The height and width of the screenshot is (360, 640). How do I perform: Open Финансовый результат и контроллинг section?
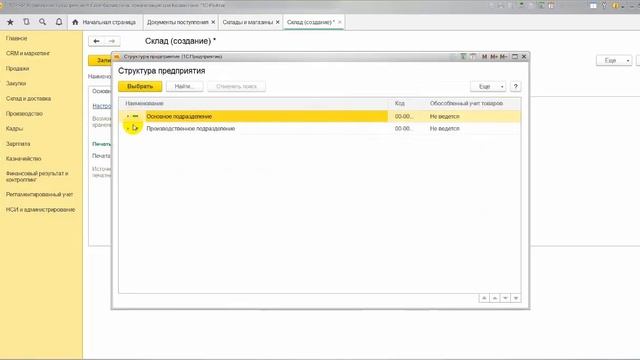click(x=37, y=176)
